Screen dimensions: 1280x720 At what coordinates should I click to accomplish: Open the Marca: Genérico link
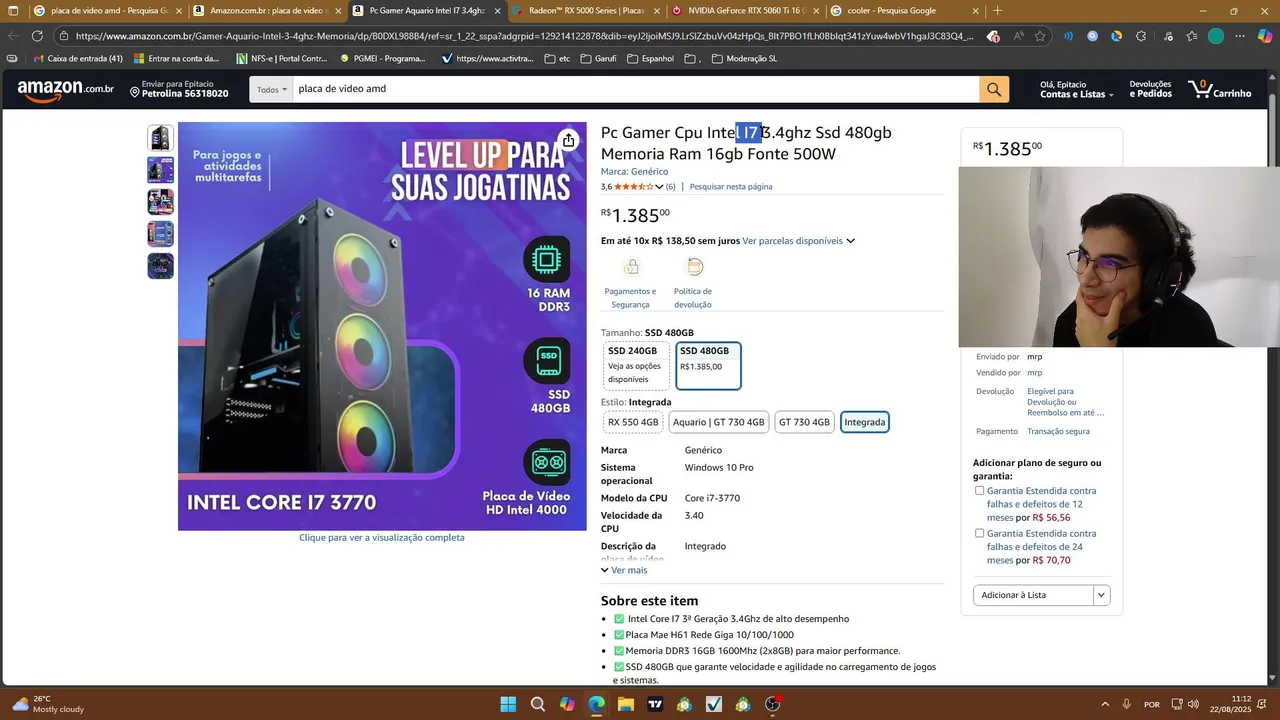point(634,172)
